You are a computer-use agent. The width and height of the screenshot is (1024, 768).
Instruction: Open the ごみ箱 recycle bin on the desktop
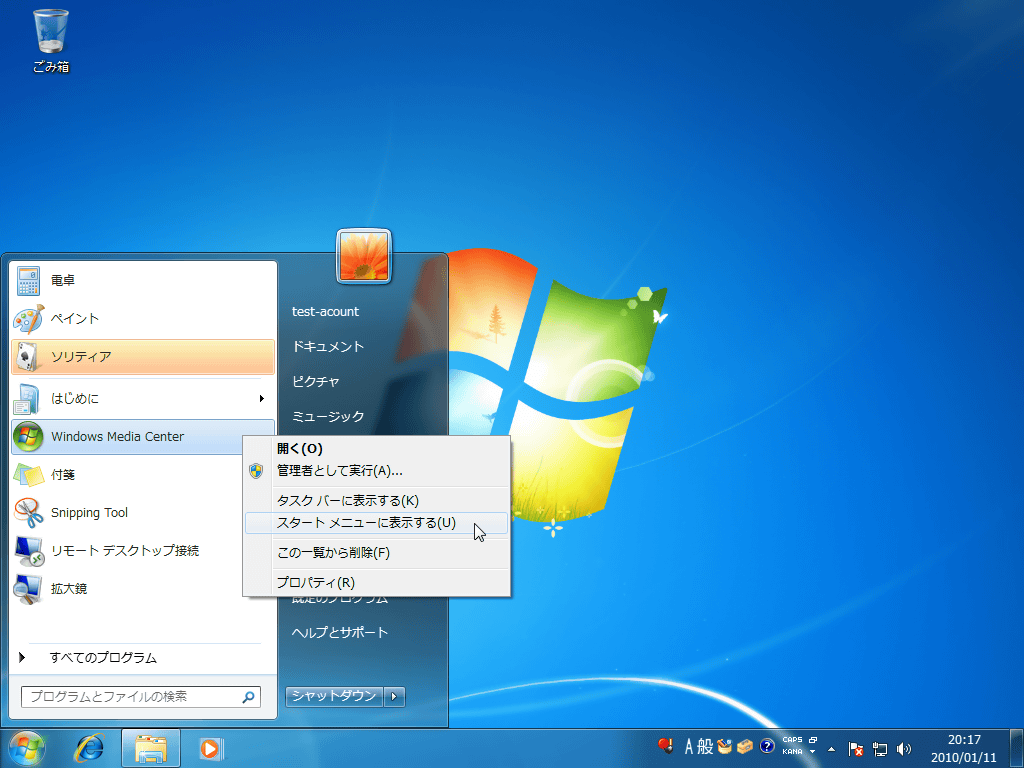point(51,40)
